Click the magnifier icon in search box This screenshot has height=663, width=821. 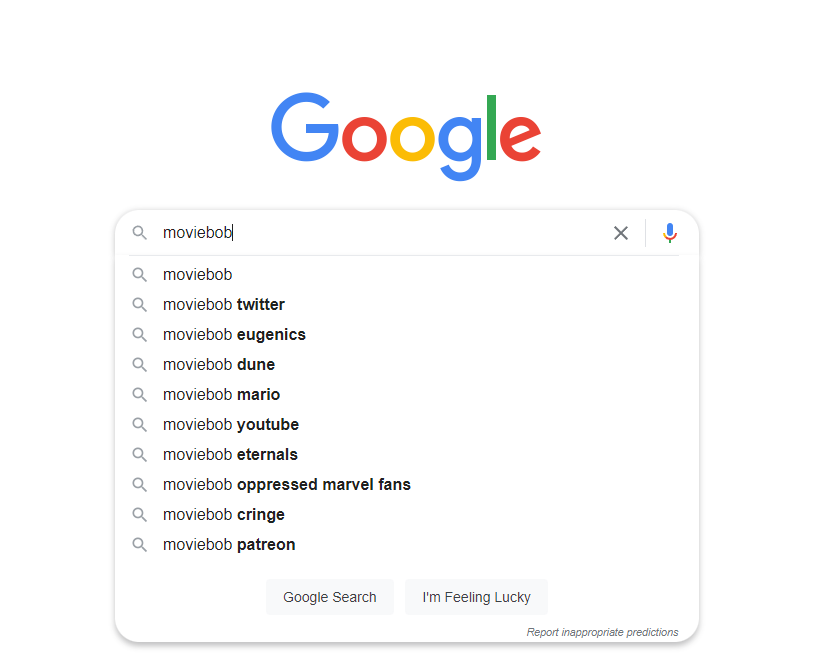(x=140, y=233)
